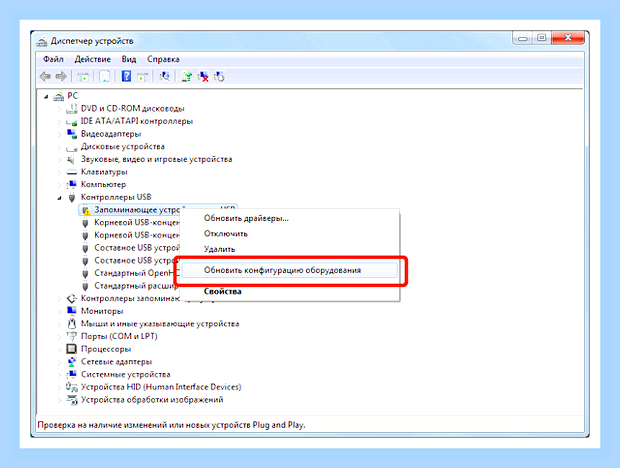Click the Scan for hardware changes toolbar icon
620x468 pixels.
tap(164, 76)
